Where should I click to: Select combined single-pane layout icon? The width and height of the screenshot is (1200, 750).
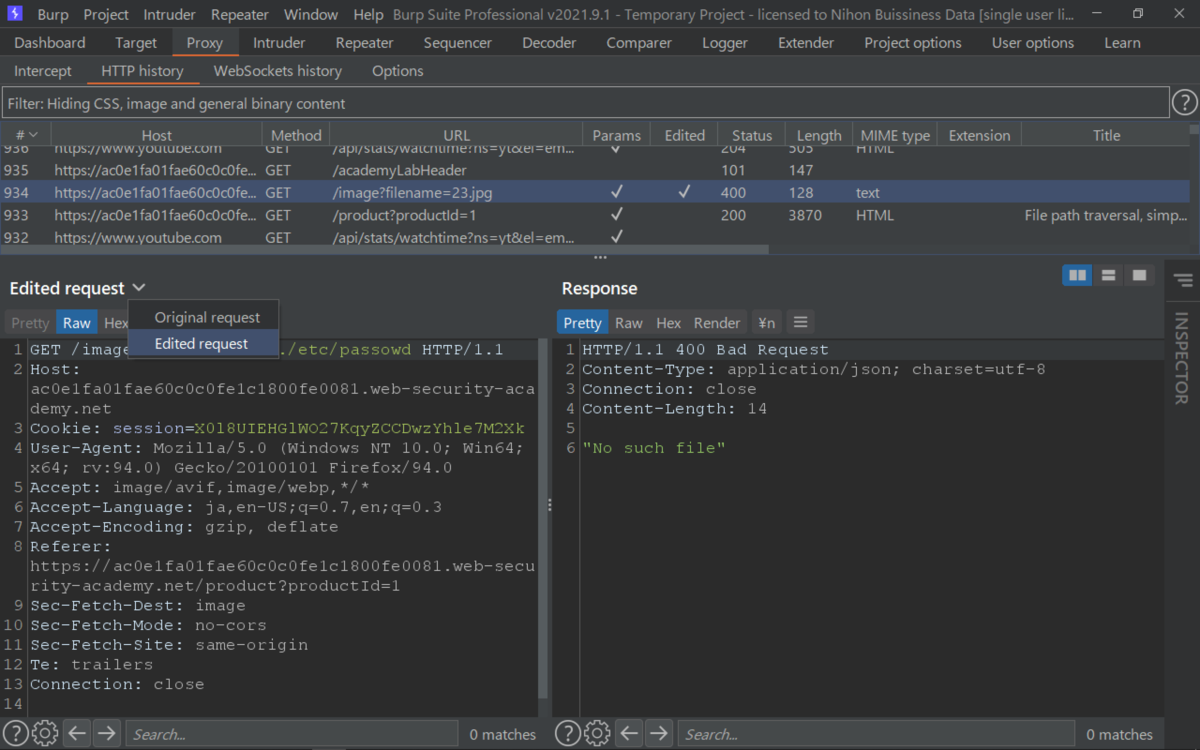pyautogui.click(x=1138, y=275)
